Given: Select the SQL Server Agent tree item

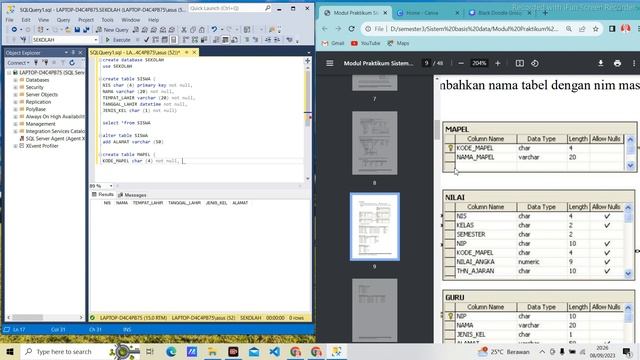Looking at the screenshot, I should point(52,139).
